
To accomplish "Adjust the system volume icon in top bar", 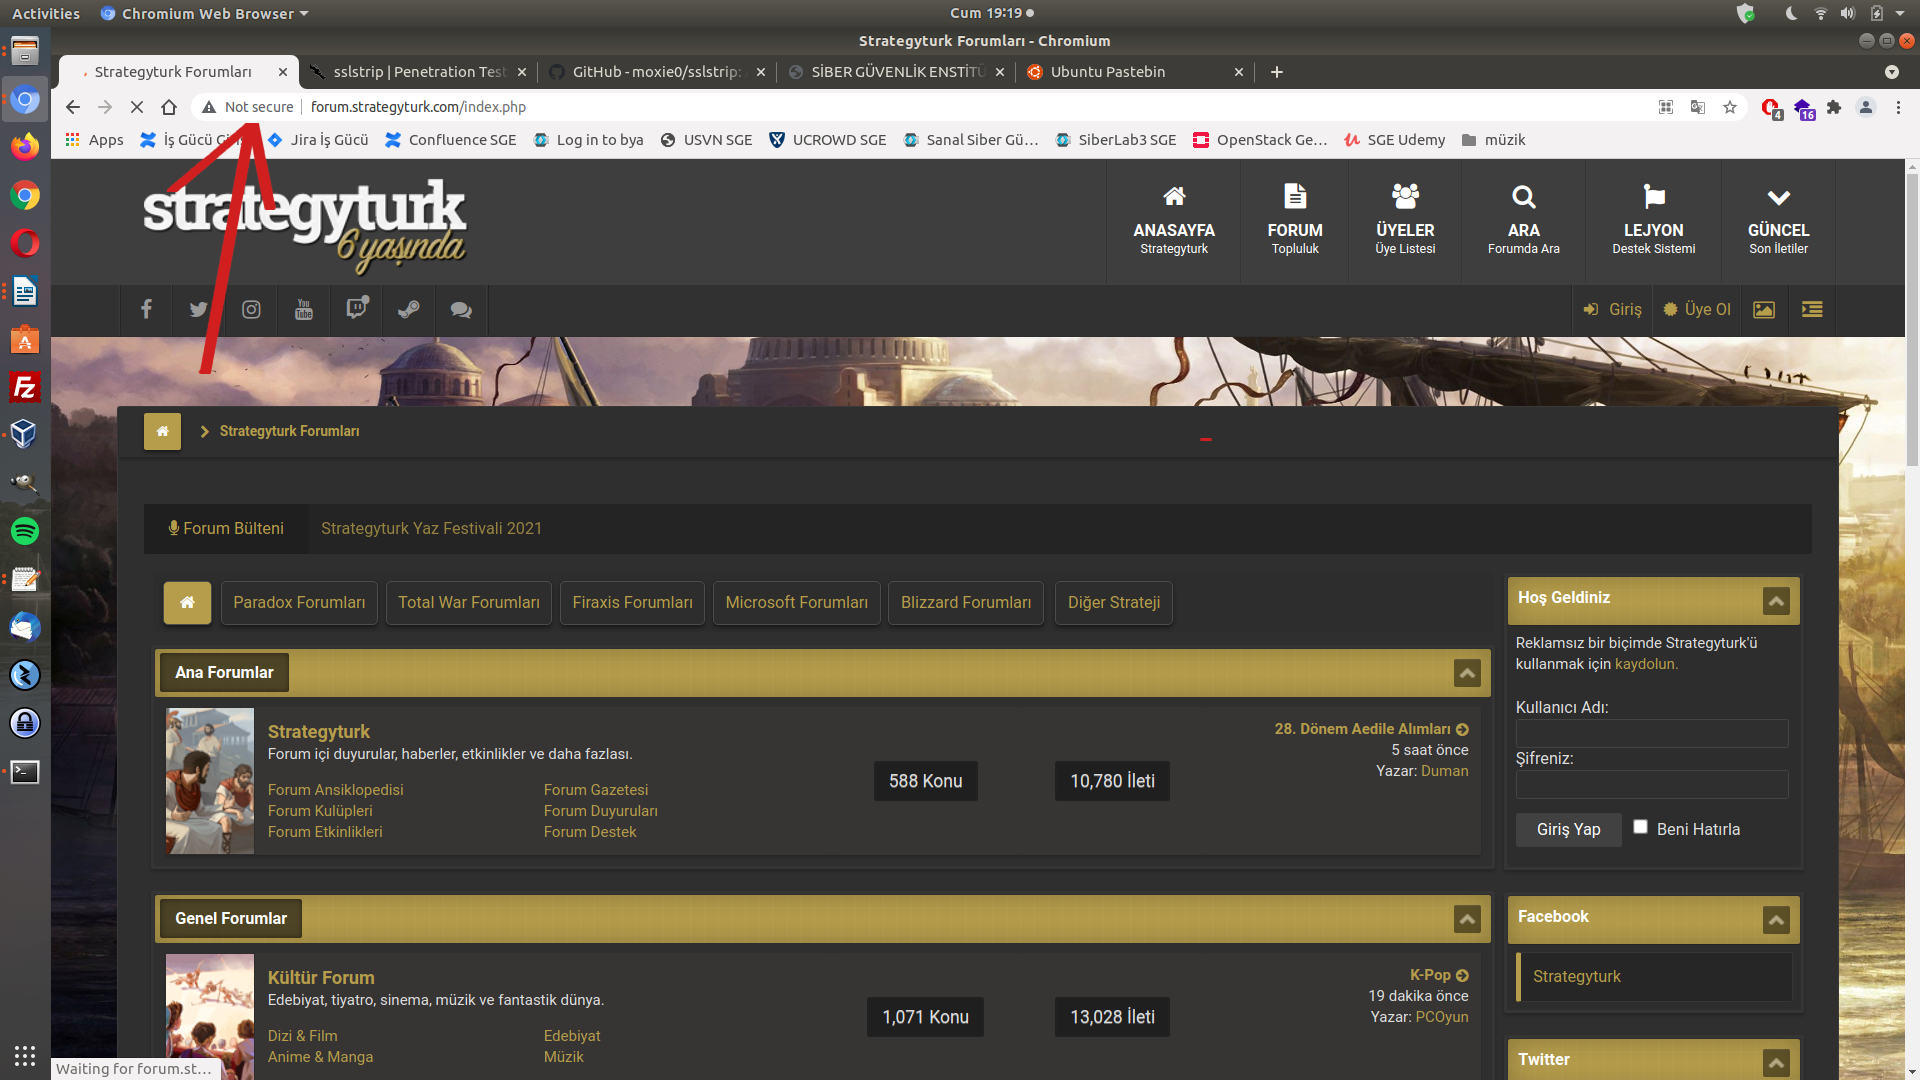I will click(1847, 13).
